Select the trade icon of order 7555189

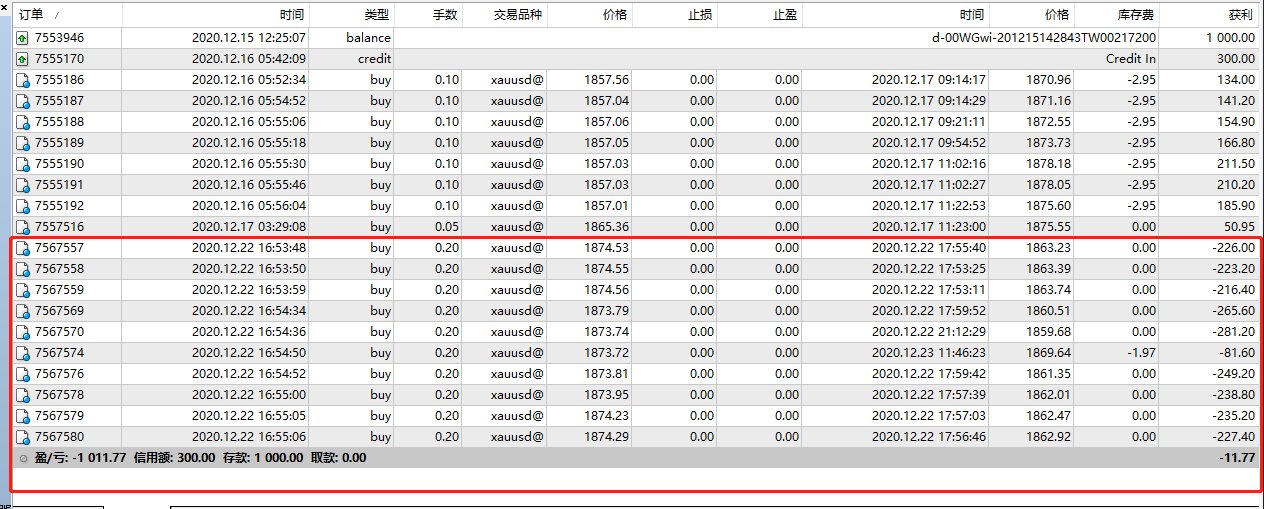point(23,143)
